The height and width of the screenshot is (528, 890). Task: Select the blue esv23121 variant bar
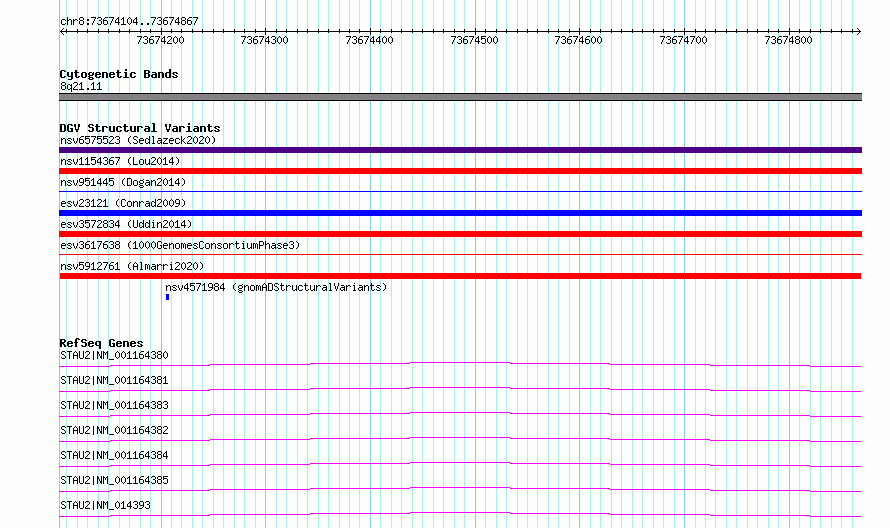click(460, 213)
